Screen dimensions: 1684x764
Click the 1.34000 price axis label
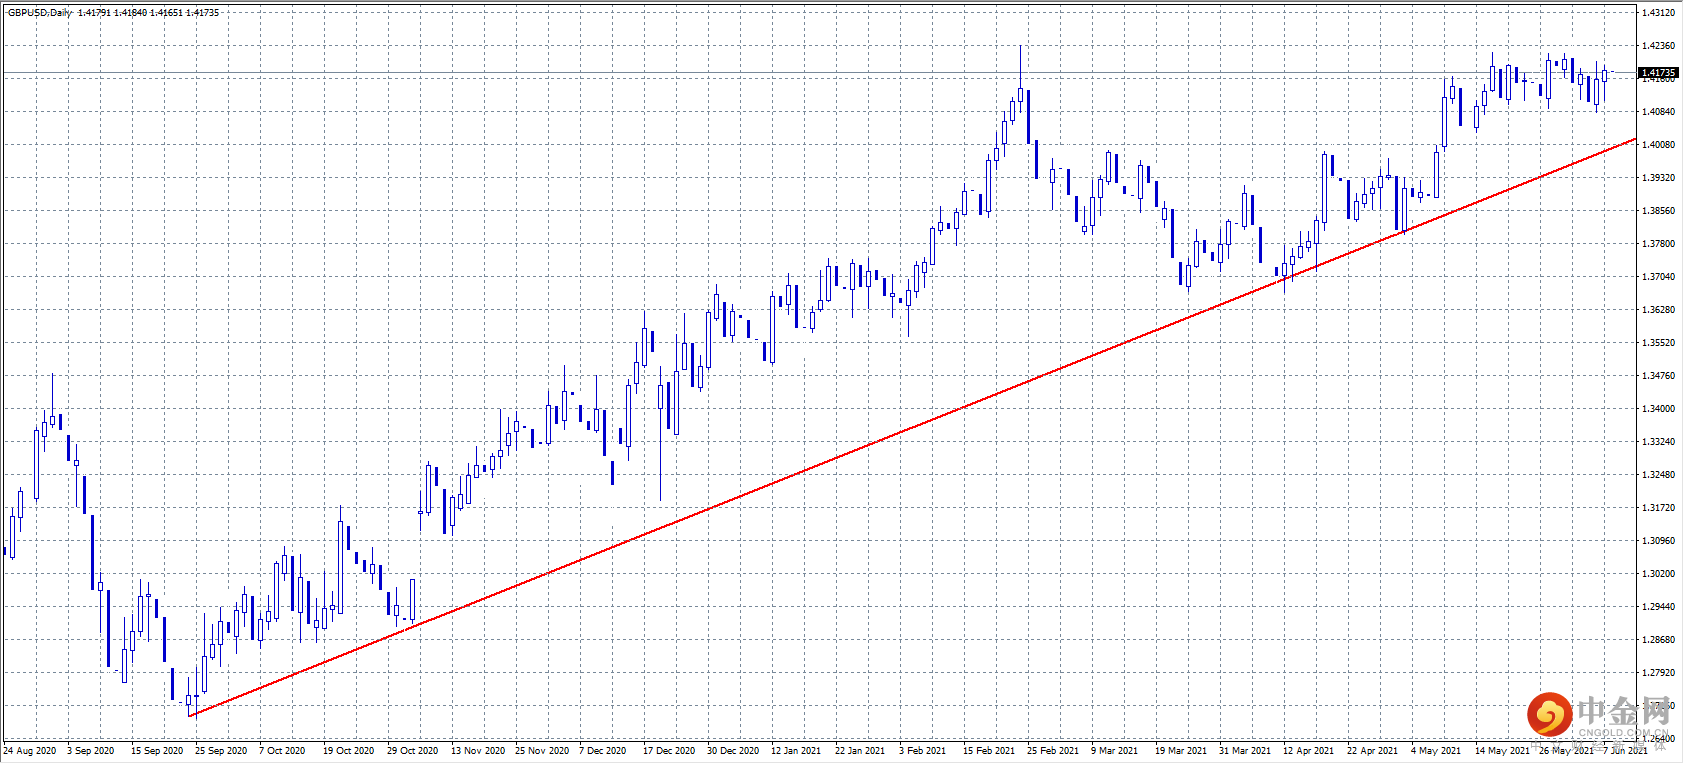[1658, 409]
